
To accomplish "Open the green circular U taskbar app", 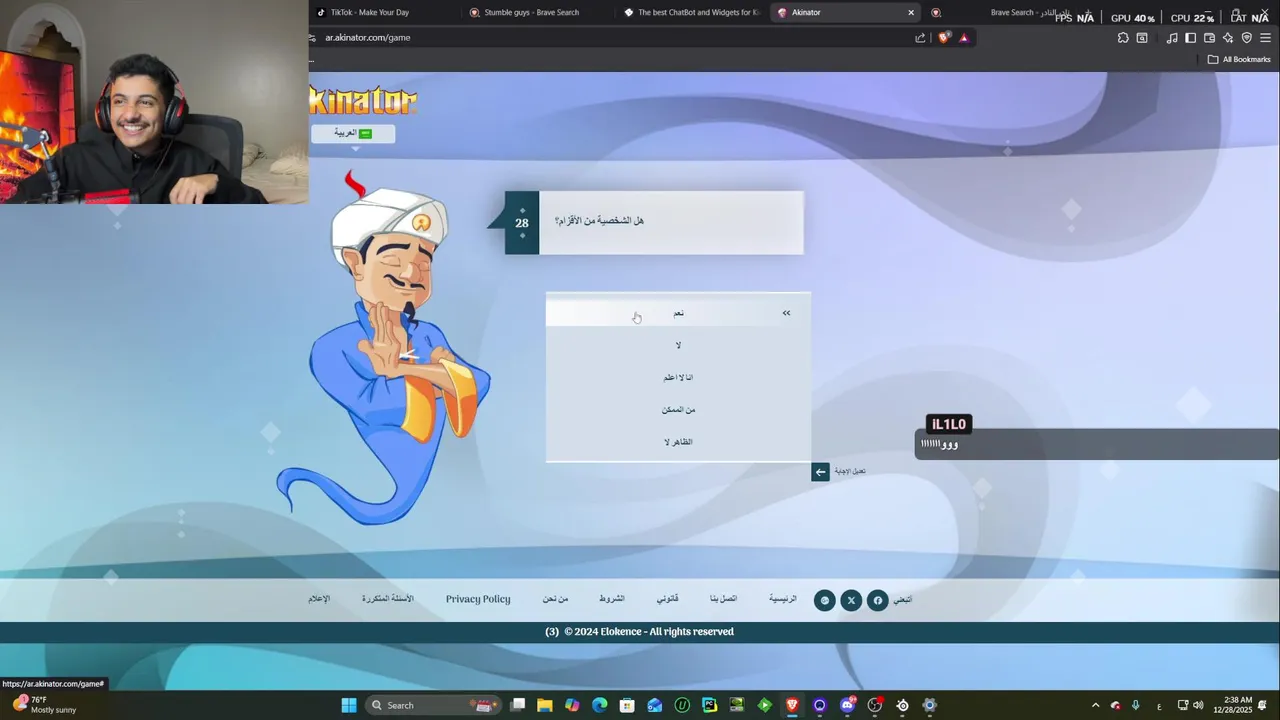I will (x=682, y=705).
